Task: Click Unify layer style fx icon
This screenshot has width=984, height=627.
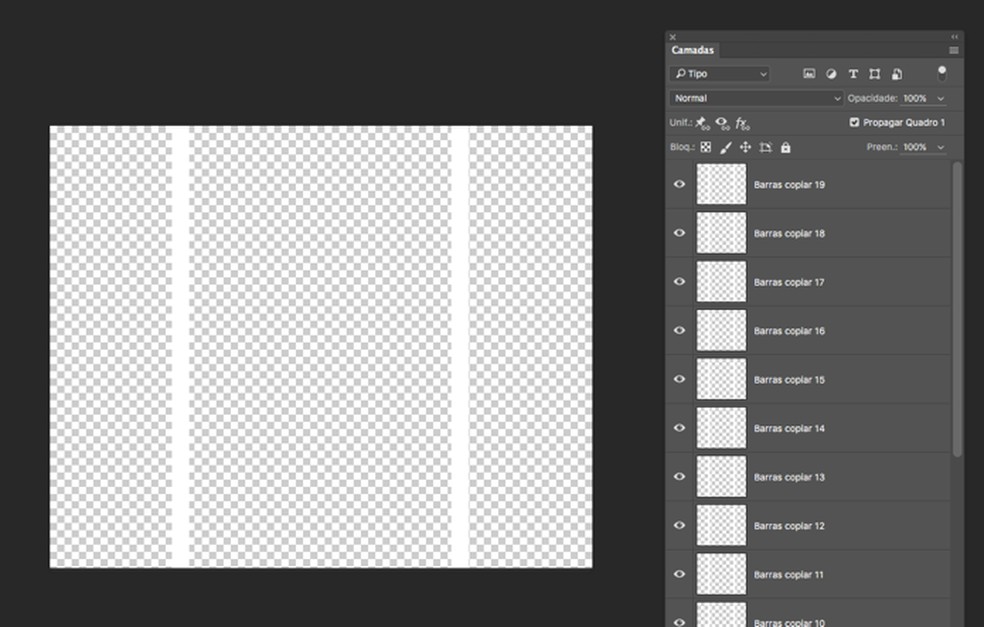Action: [x=742, y=123]
